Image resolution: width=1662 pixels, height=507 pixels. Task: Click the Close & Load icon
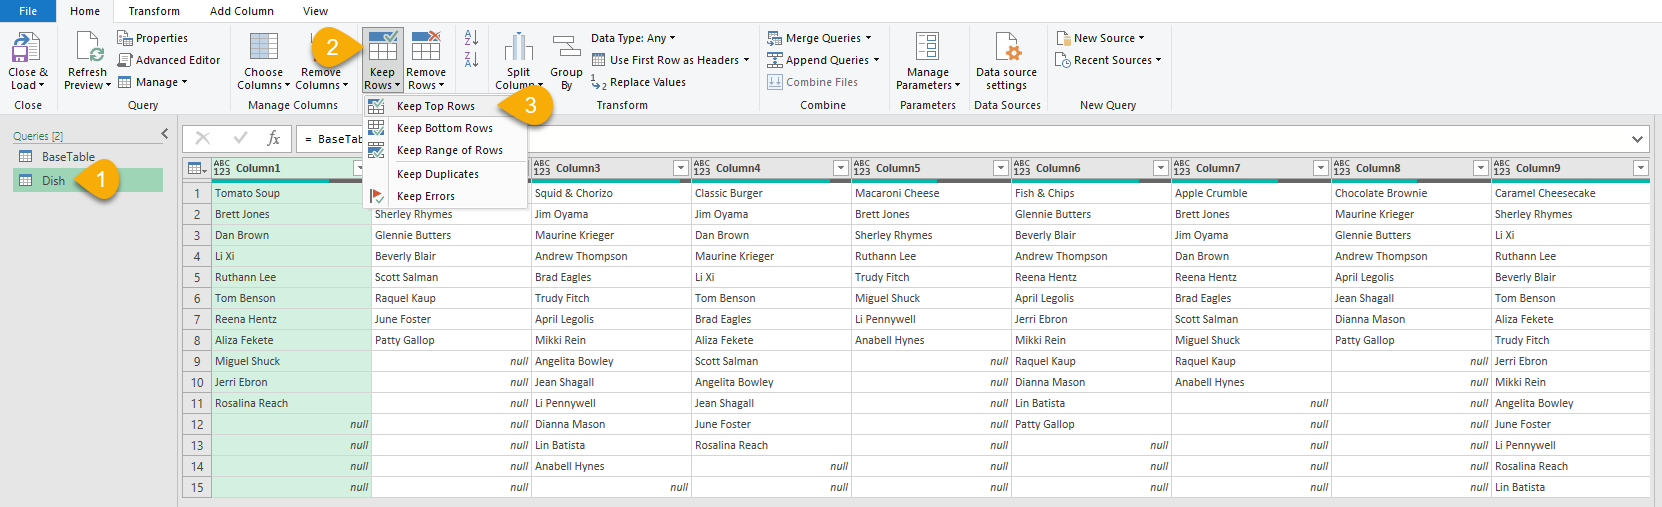26,48
